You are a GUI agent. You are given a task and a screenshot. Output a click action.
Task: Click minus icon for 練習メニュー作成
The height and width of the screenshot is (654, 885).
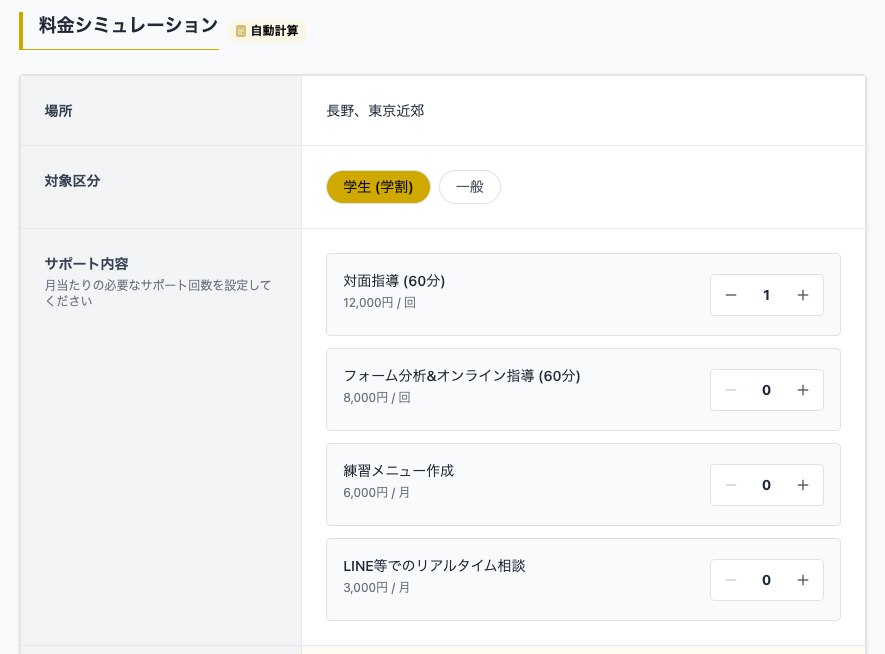tap(731, 485)
